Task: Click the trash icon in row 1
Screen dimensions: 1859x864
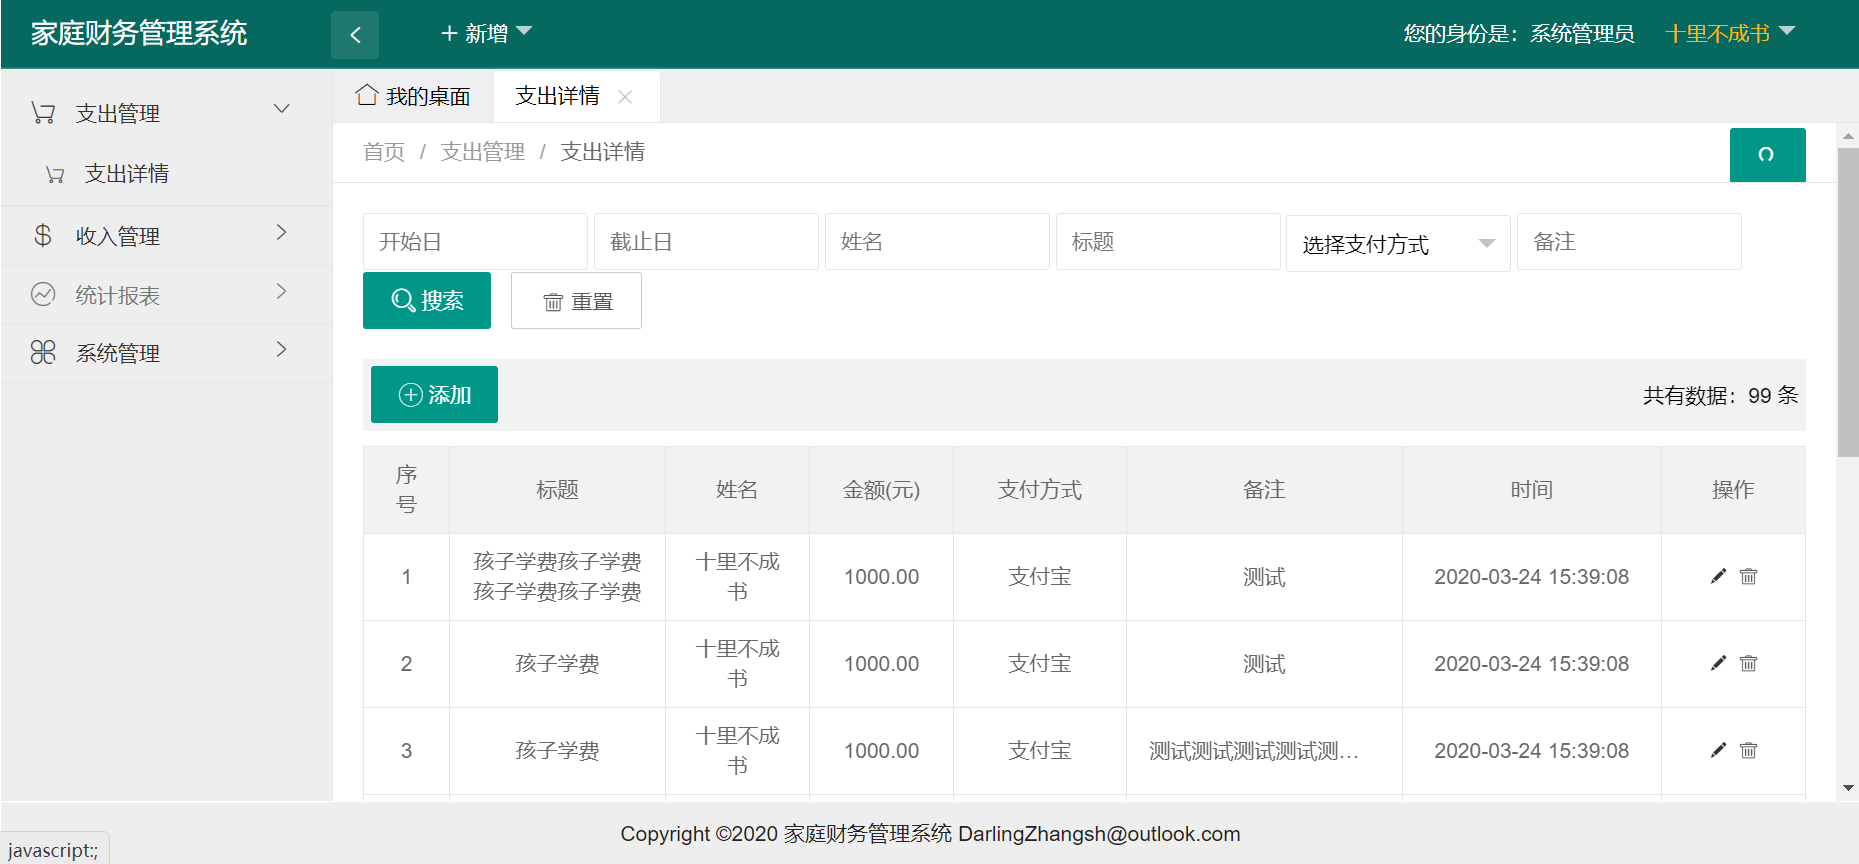Action: 1748,576
